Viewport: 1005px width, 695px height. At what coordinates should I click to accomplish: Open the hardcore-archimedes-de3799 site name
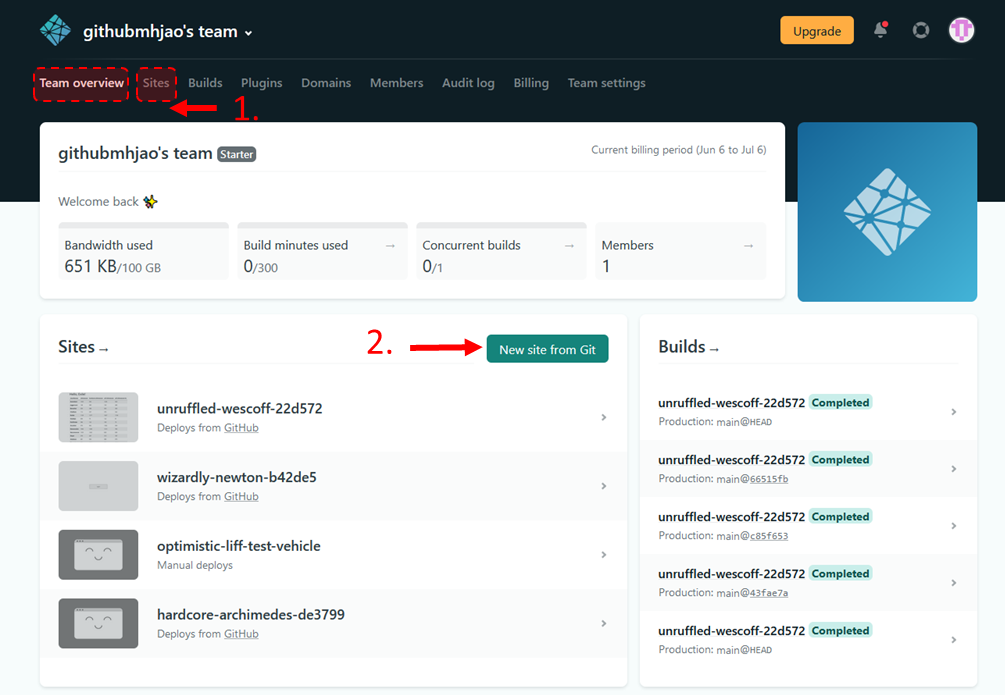point(251,615)
